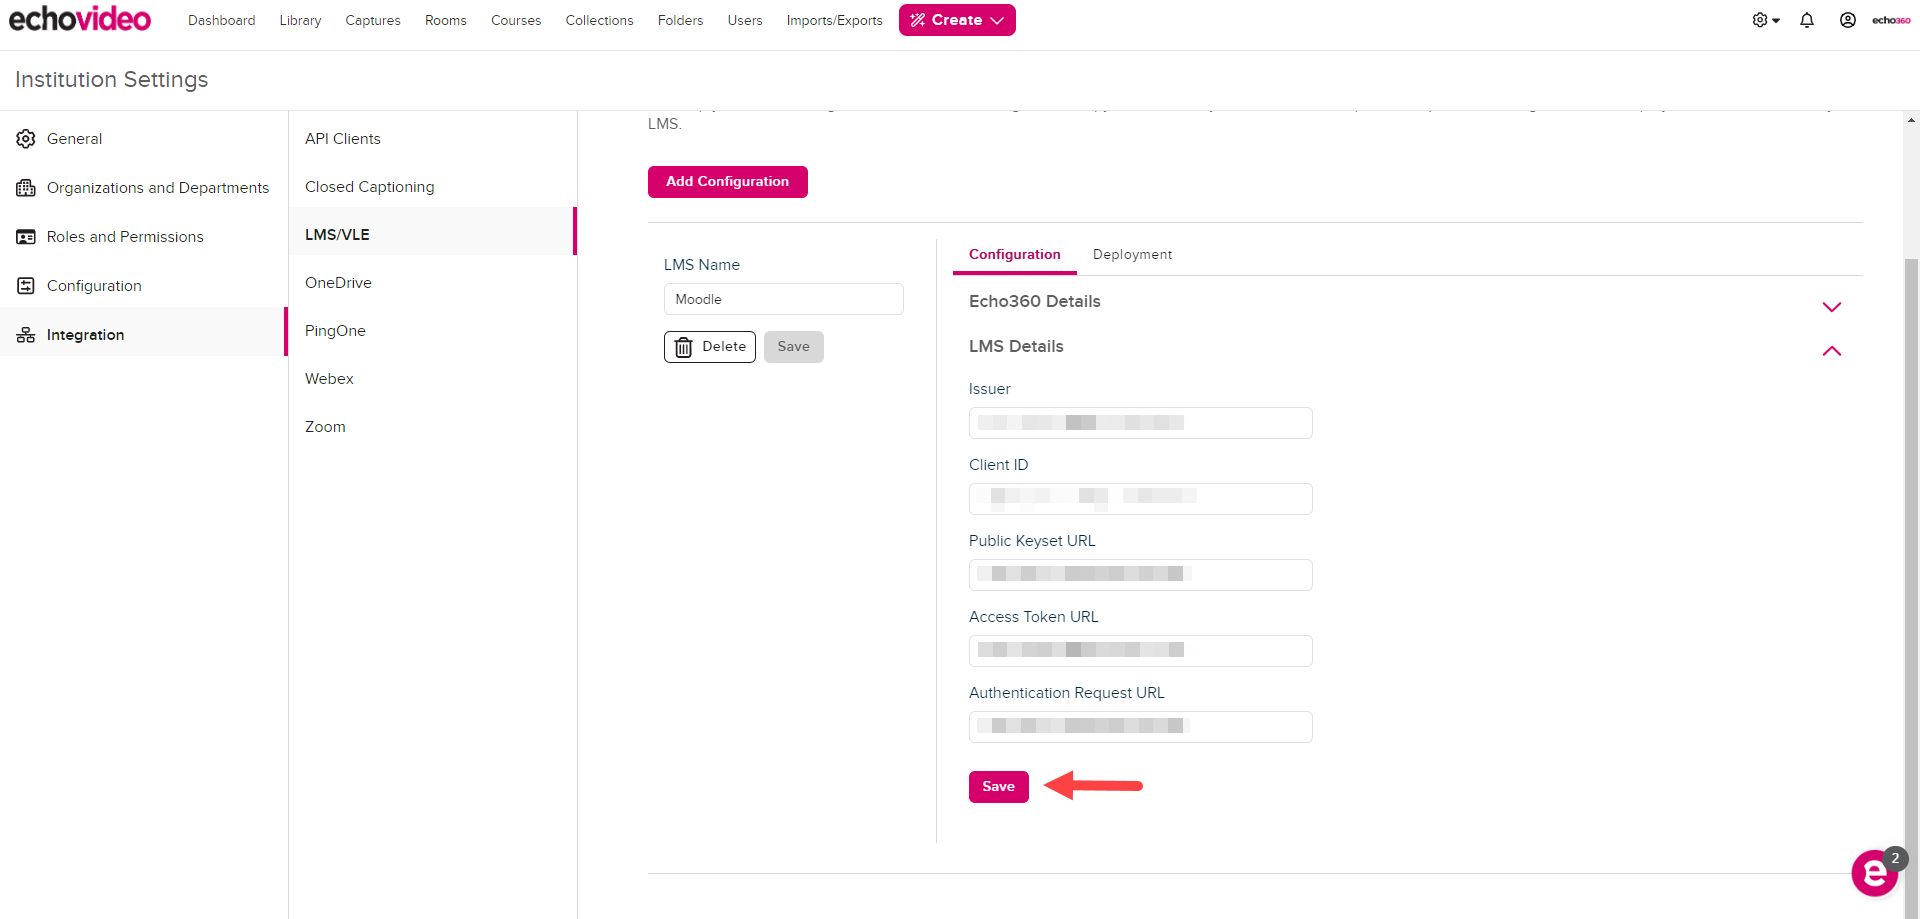Select Closed Captioning integration
The image size is (1920, 919).
pos(369,187)
